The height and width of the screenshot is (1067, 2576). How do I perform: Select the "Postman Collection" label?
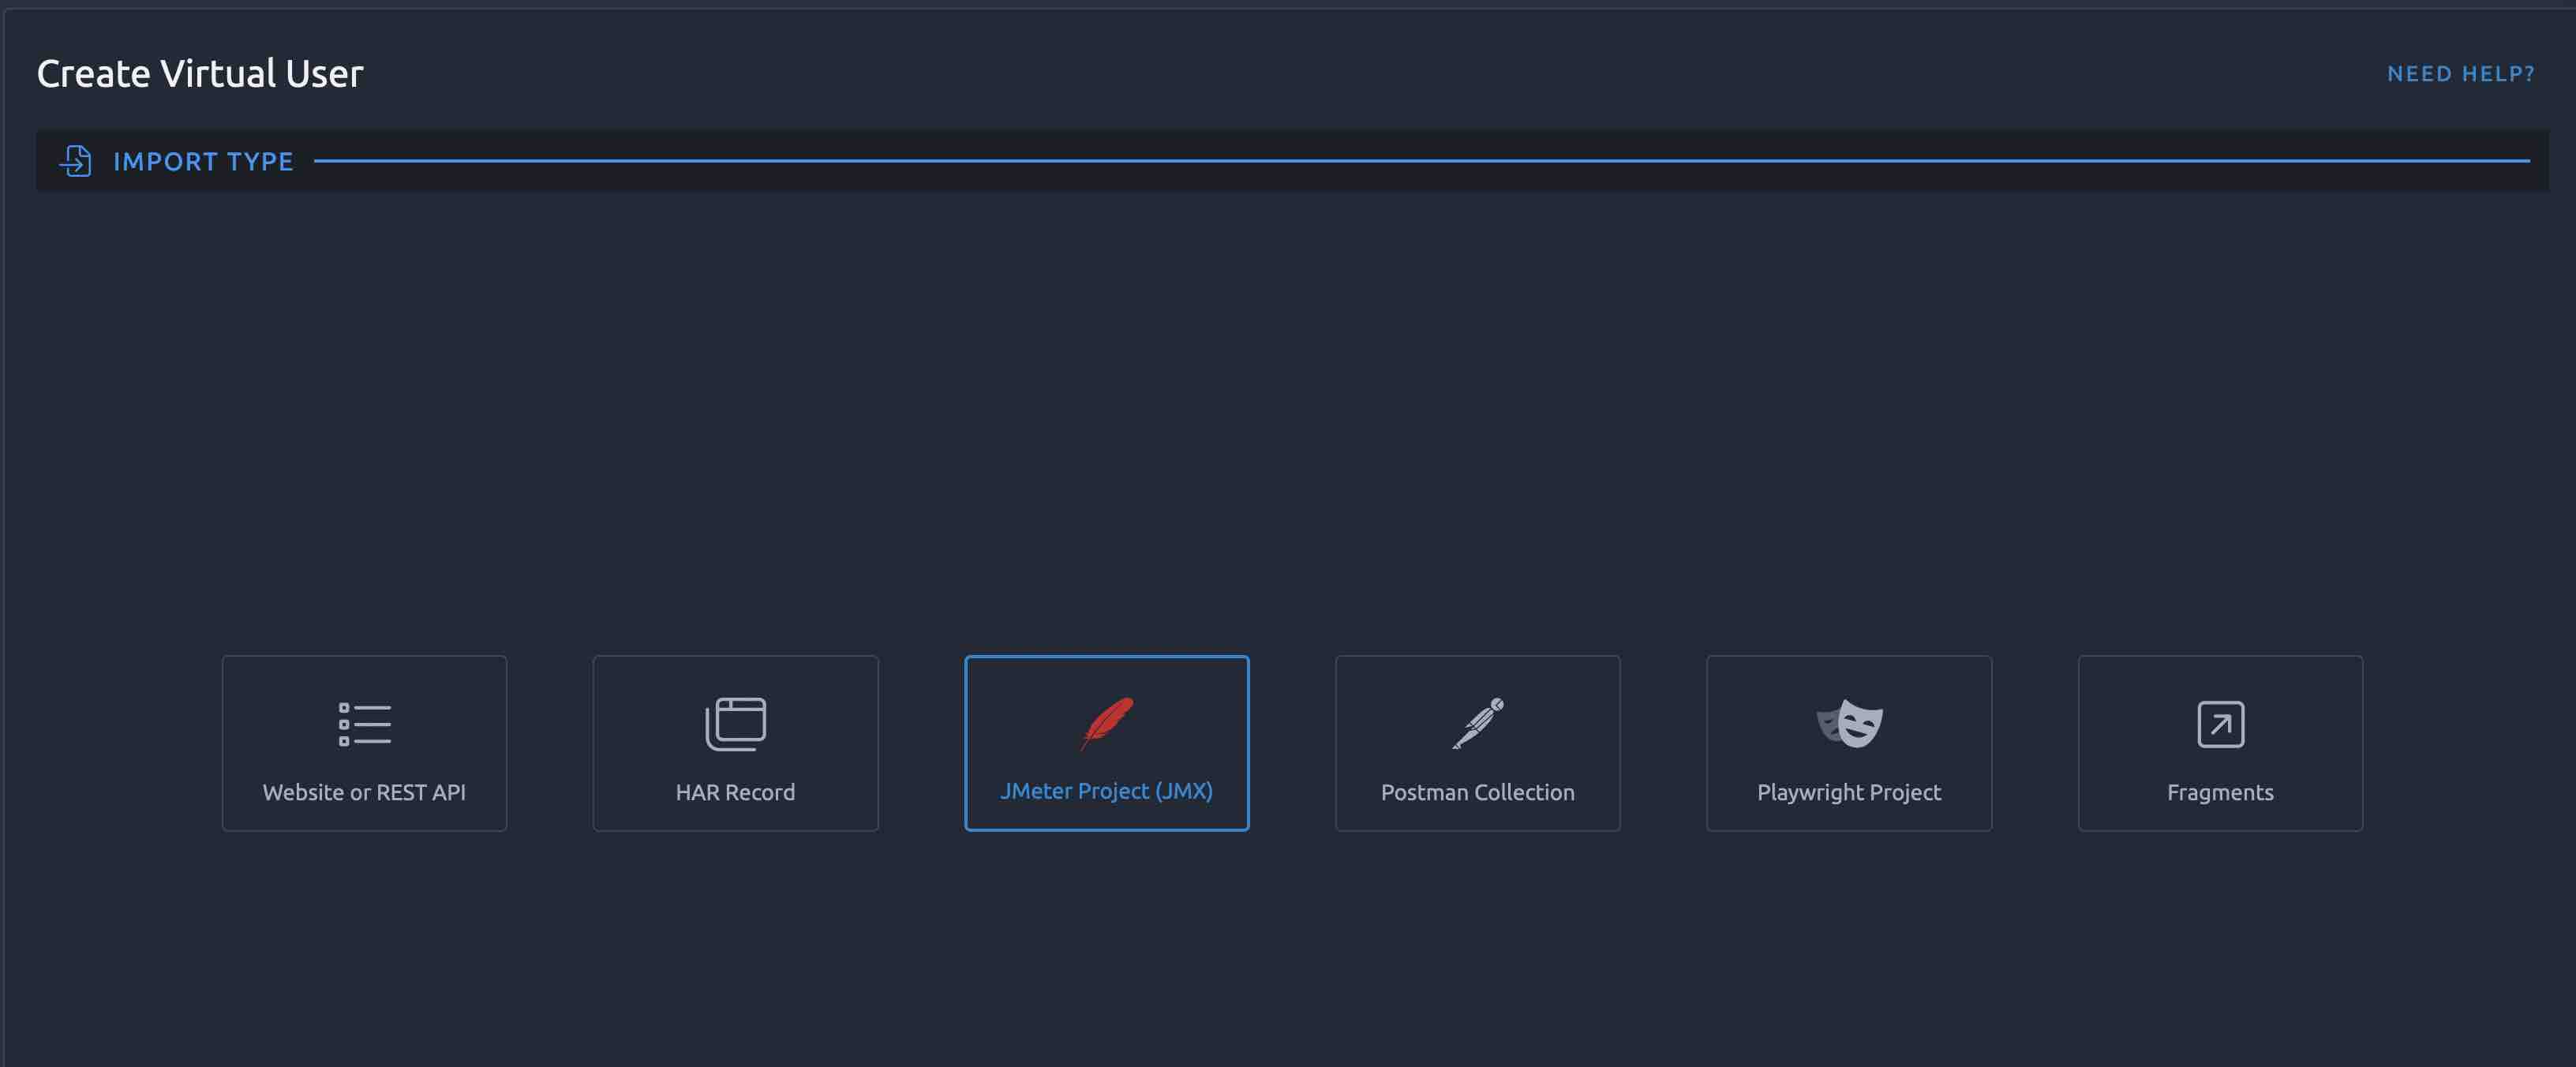tap(1477, 792)
